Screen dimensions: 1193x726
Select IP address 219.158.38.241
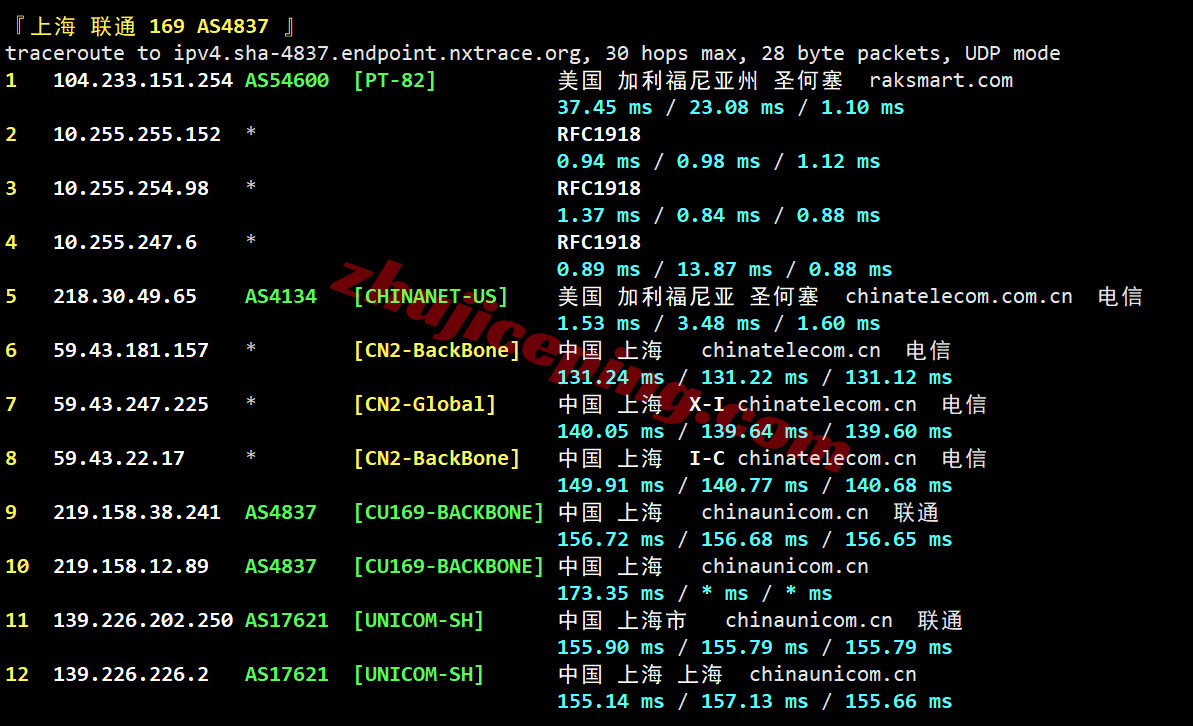137,513
